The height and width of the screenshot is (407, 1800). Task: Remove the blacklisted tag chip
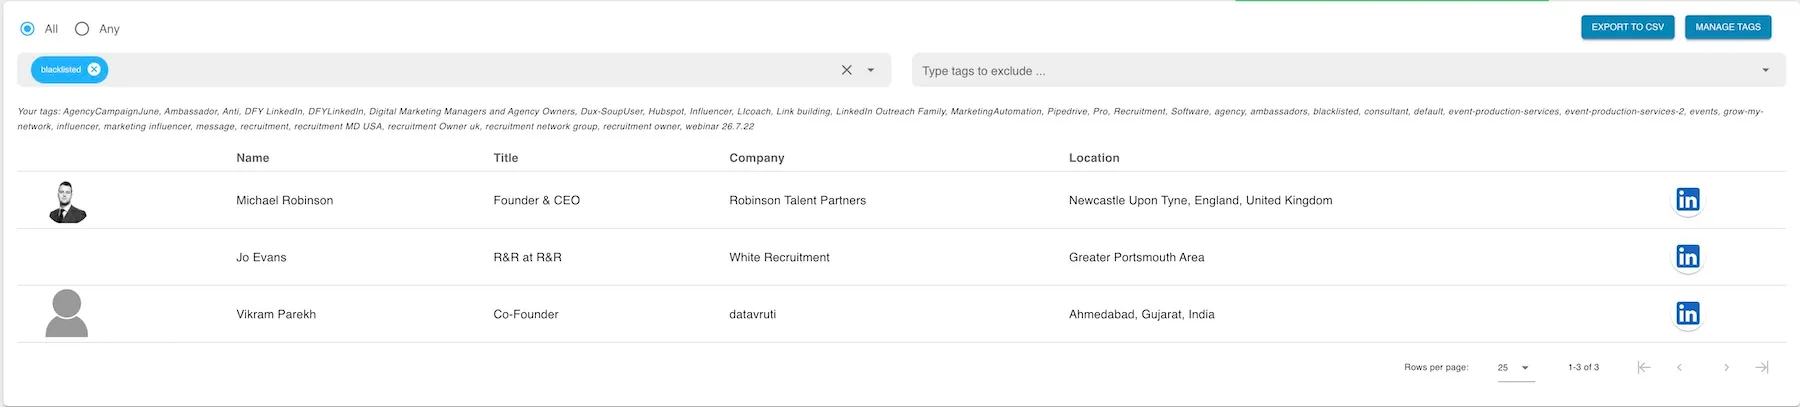[x=94, y=69]
